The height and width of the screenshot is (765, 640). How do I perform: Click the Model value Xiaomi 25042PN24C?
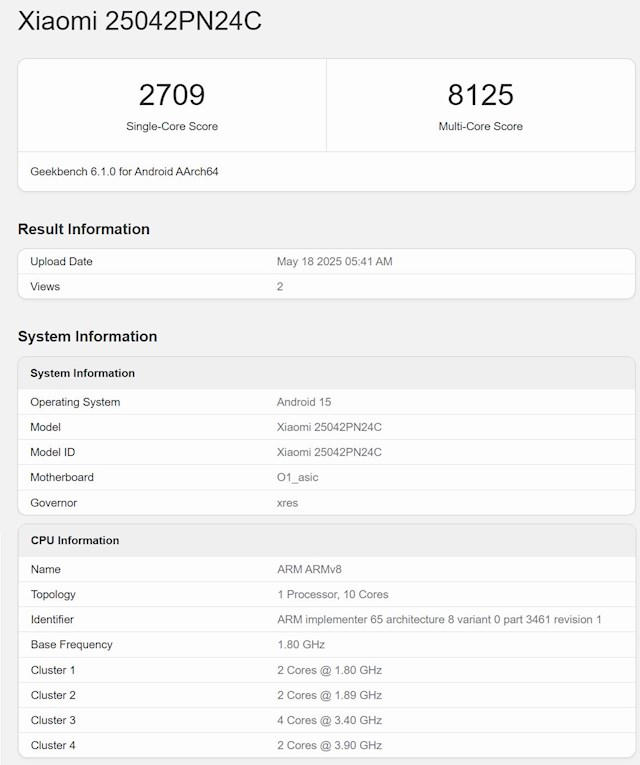point(329,427)
